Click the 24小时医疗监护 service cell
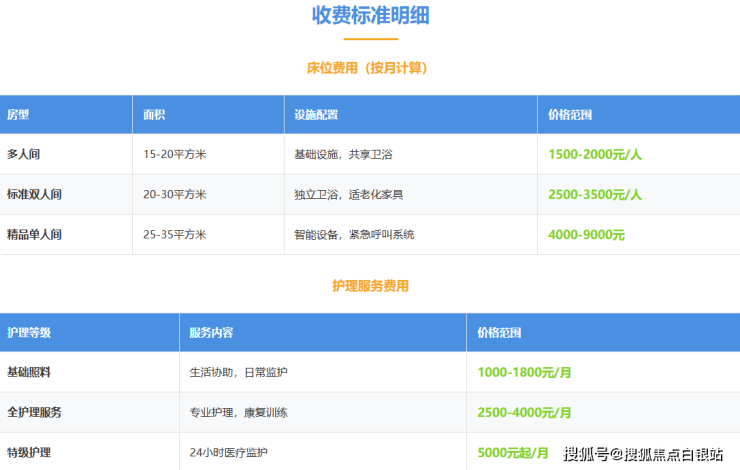 tap(229, 452)
